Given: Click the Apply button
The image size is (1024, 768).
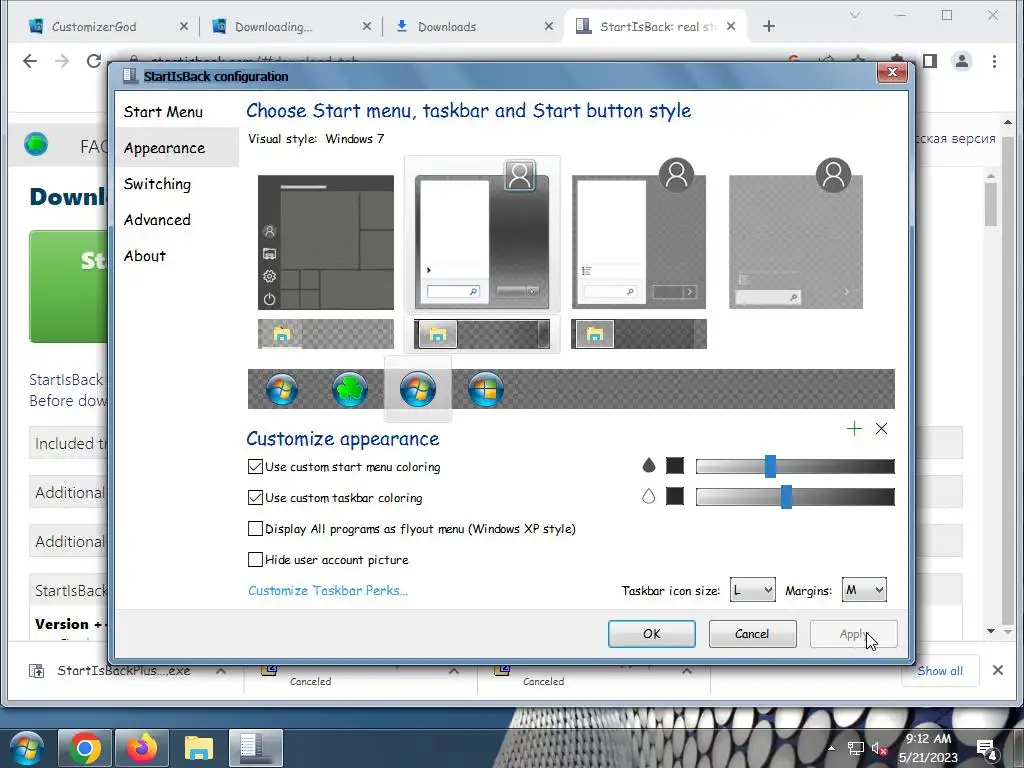Looking at the screenshot, I should (854, 633).
